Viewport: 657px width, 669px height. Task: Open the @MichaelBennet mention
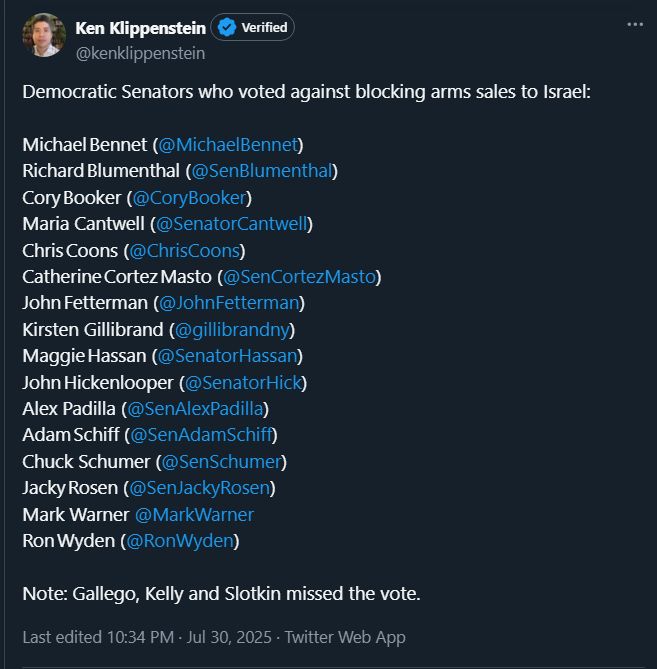230,144
